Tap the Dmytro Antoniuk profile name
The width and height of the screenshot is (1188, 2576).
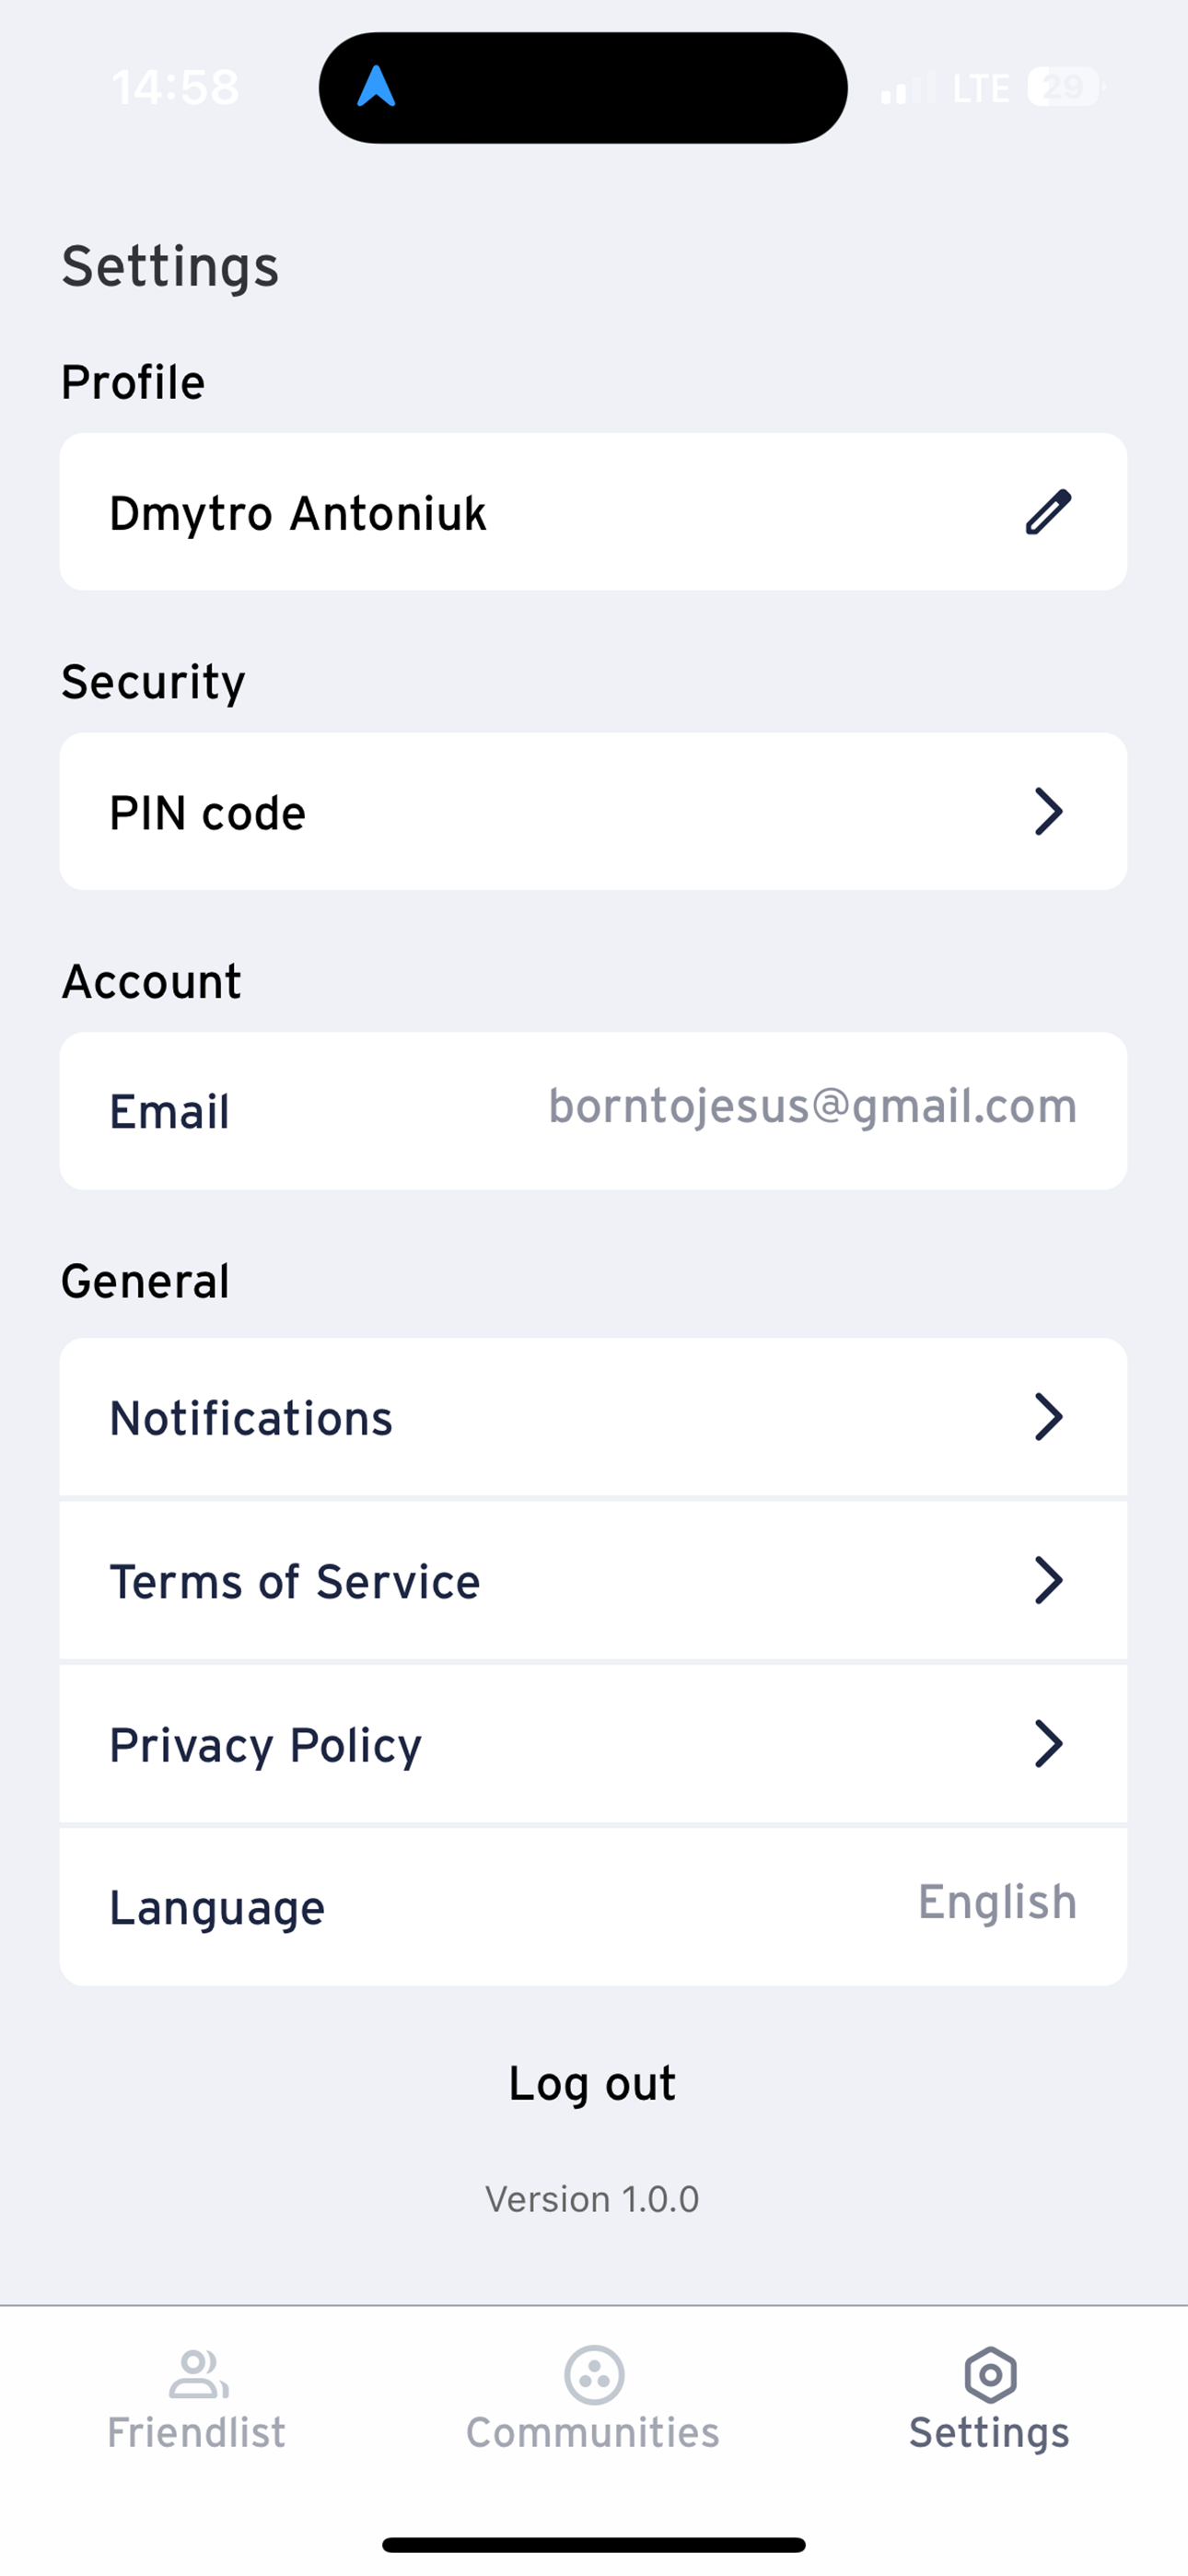[298, 514]
